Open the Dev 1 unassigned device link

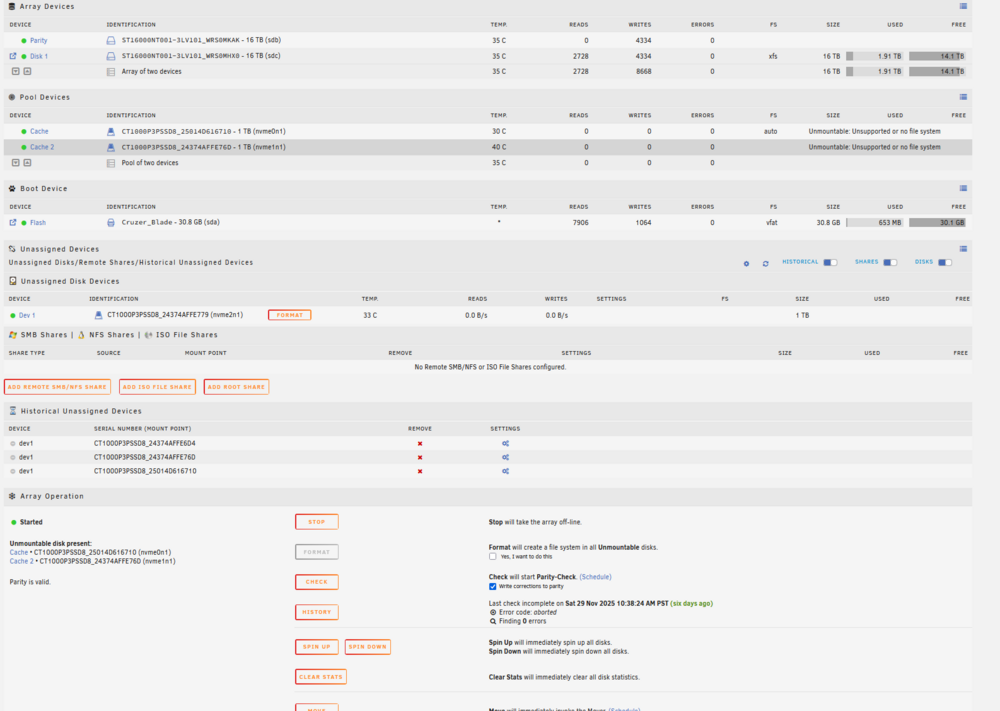pos(27,316)
